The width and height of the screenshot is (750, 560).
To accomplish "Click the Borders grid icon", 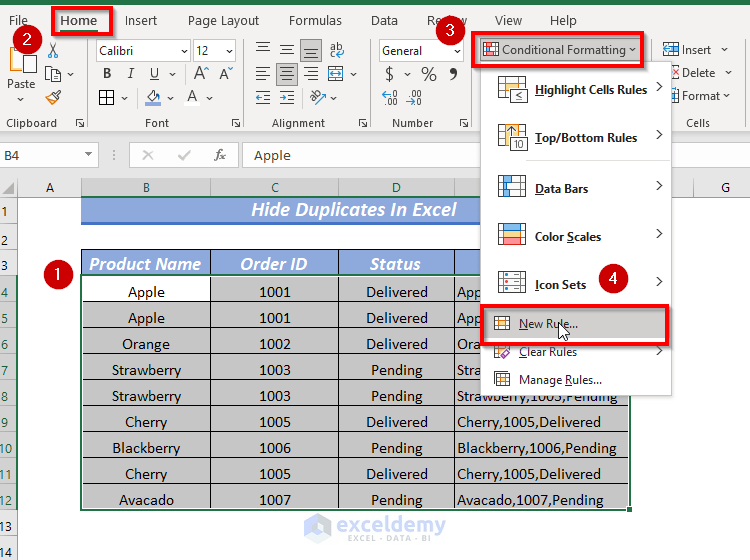I will tap(106, 98).
